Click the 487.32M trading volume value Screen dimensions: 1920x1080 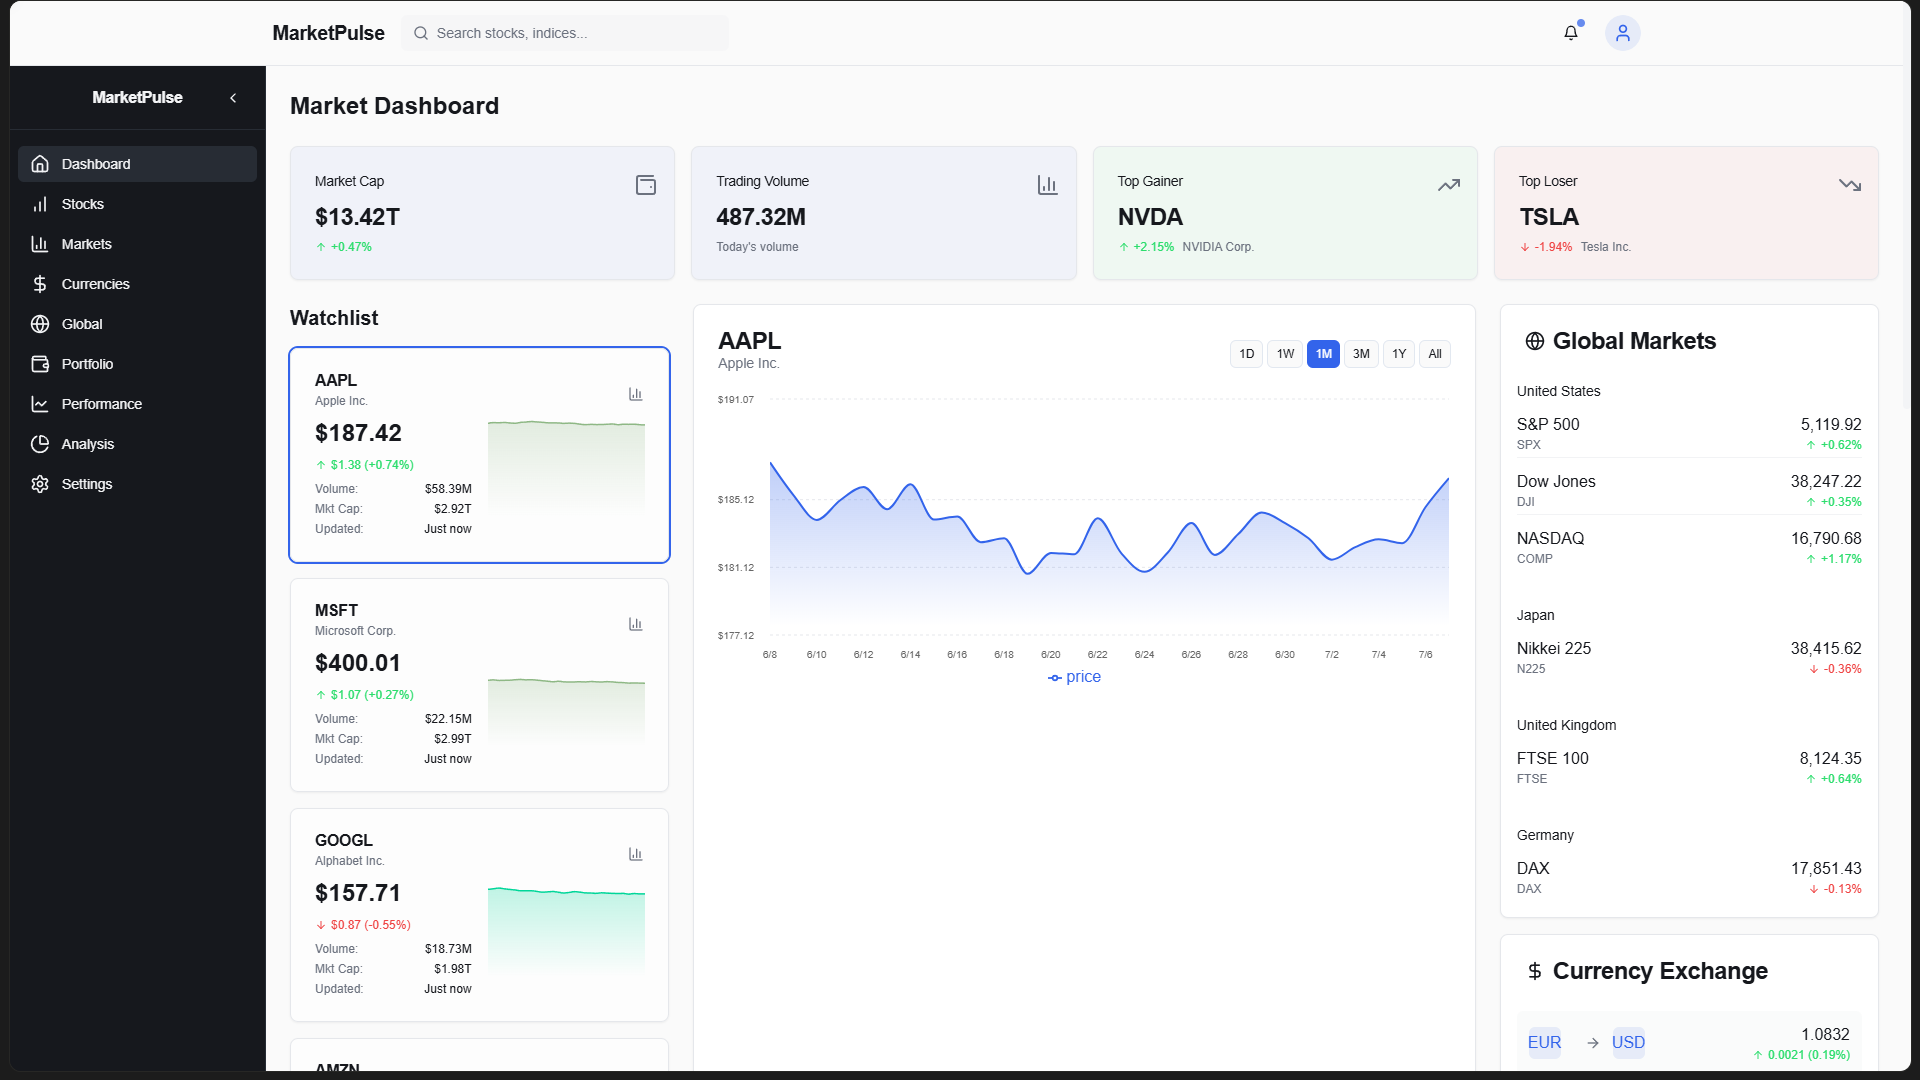point(761,217)
